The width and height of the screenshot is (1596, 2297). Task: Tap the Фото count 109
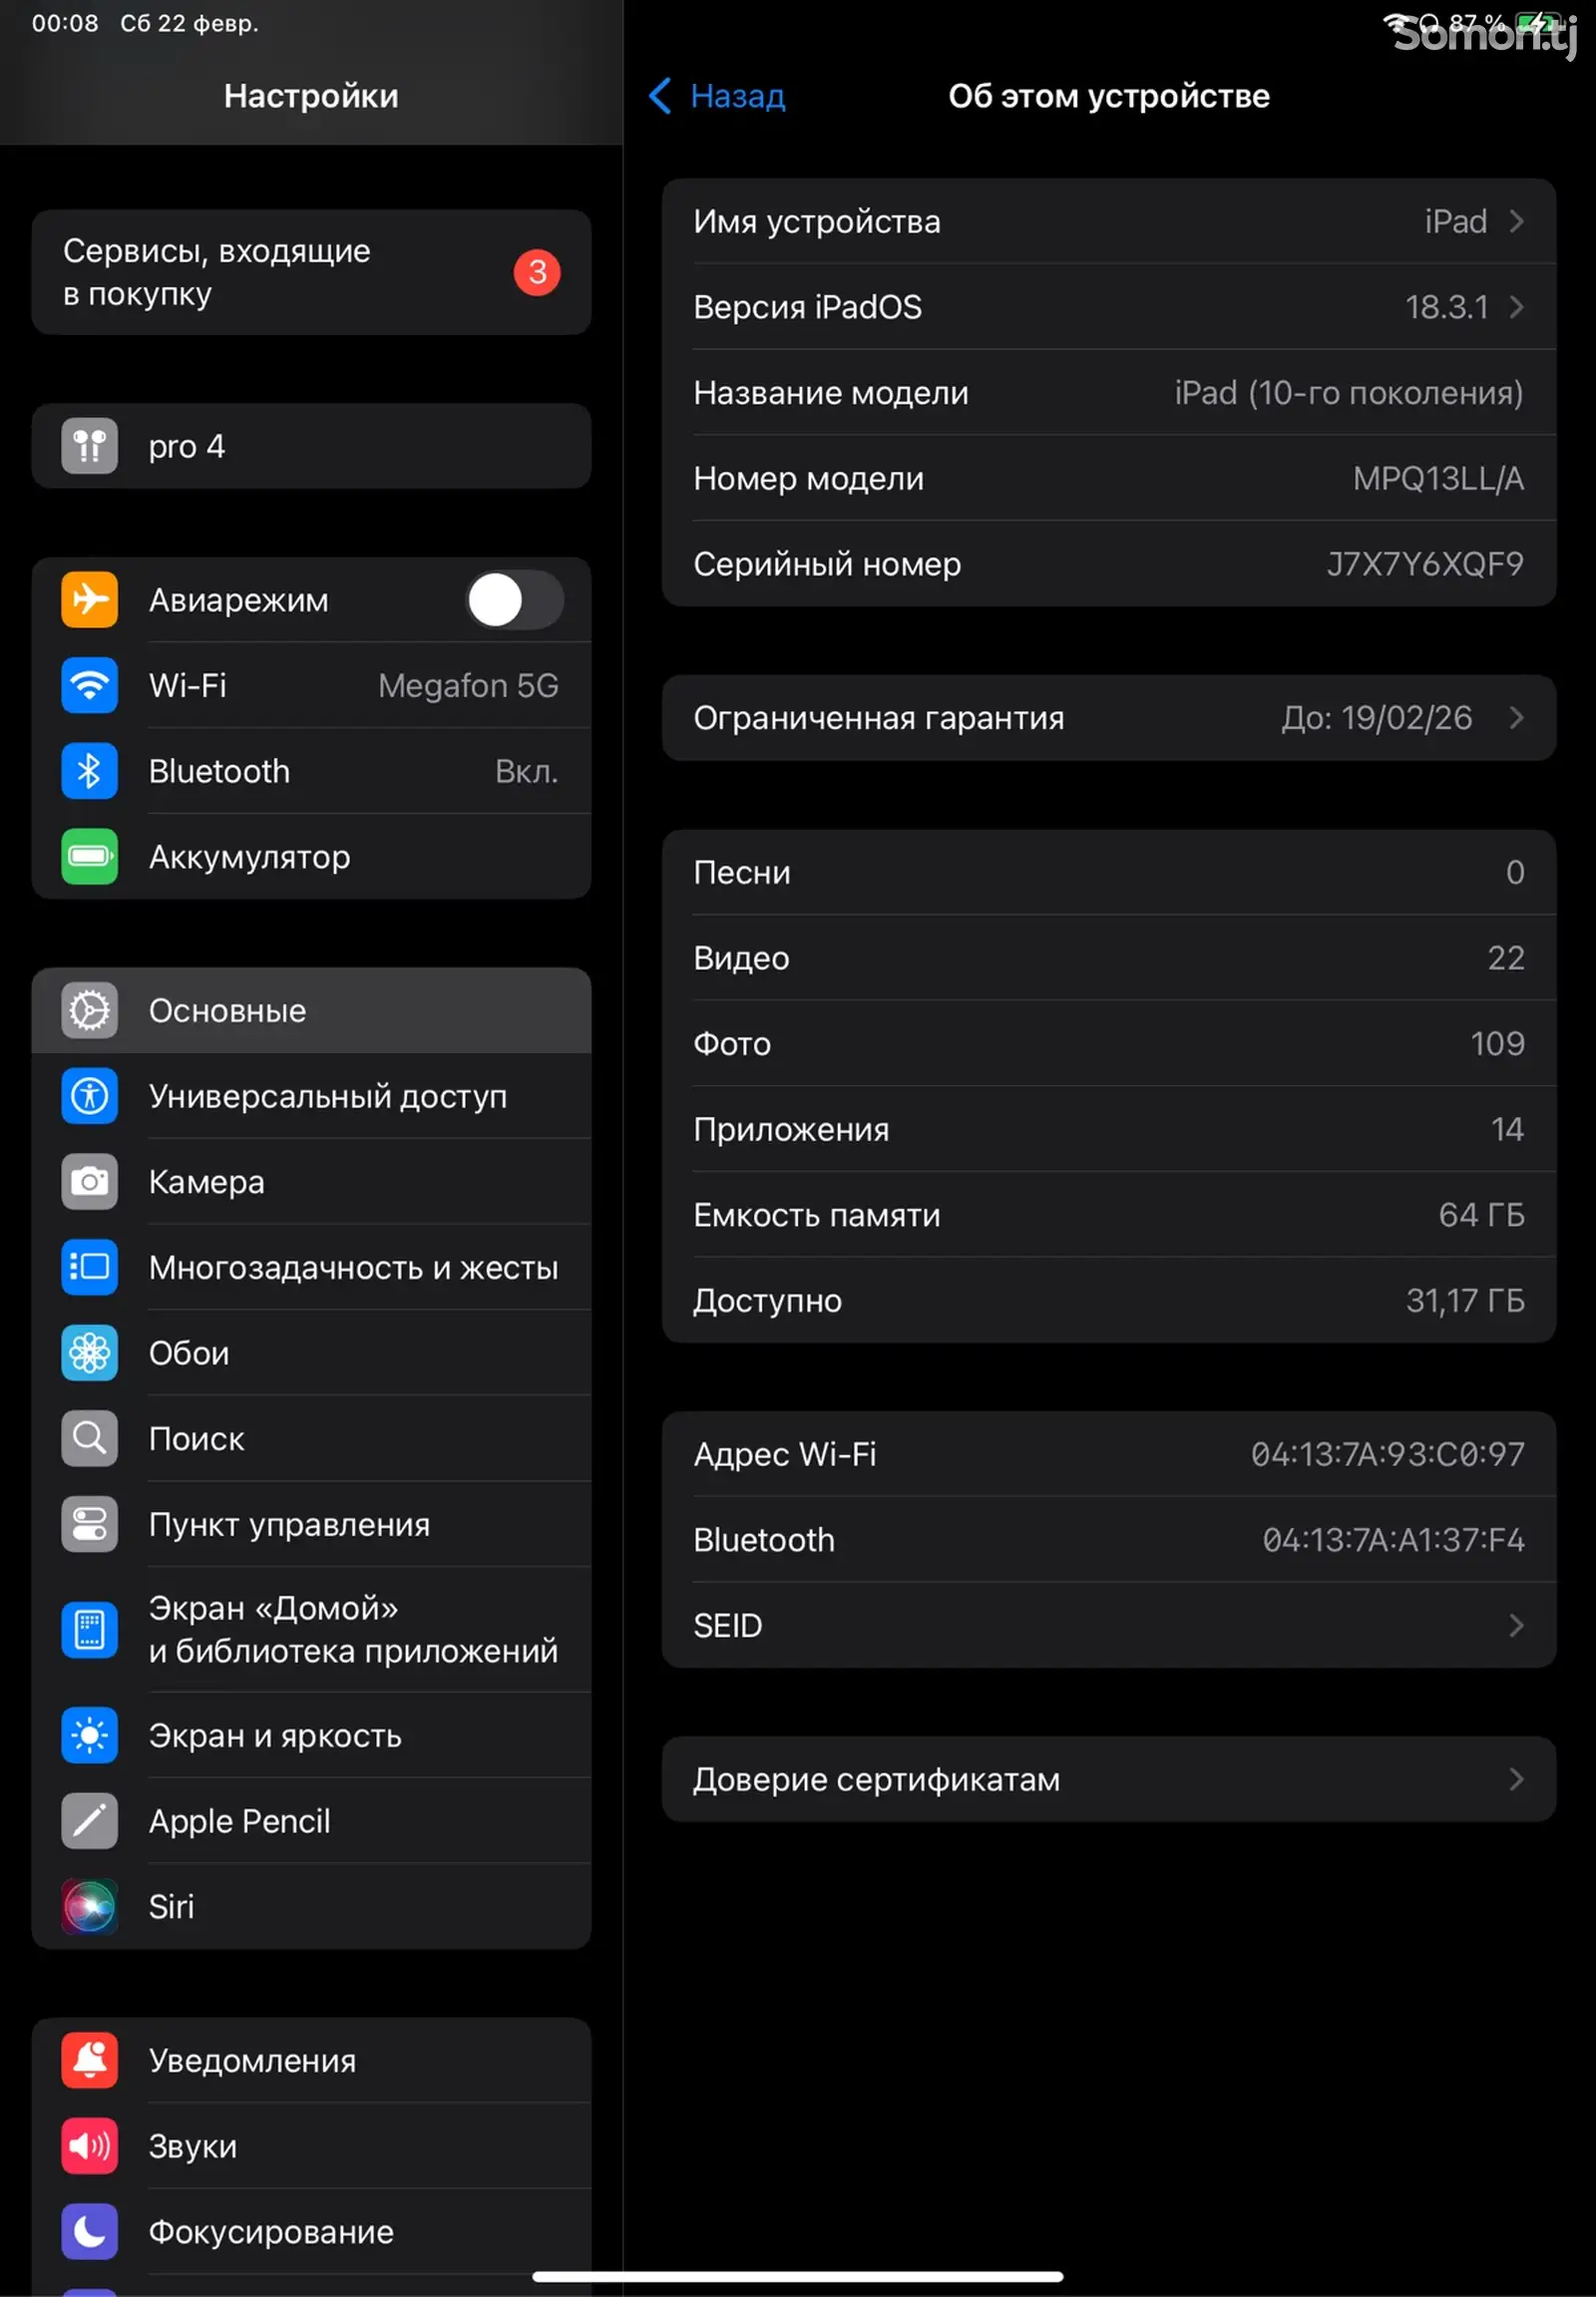click(1497, 1044)
